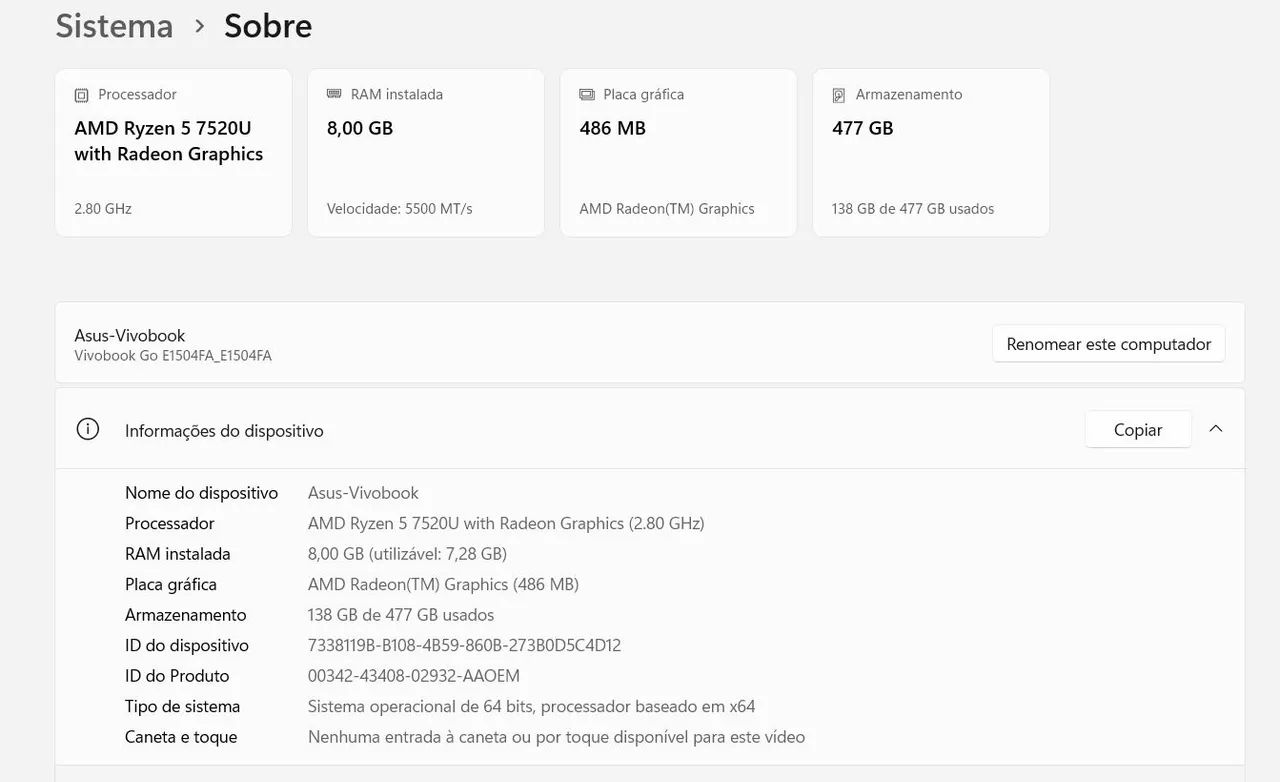1280x782 pixels.
Task: Click Vivobook Go E1504FA_E1504FA model text
Action: 173,356
